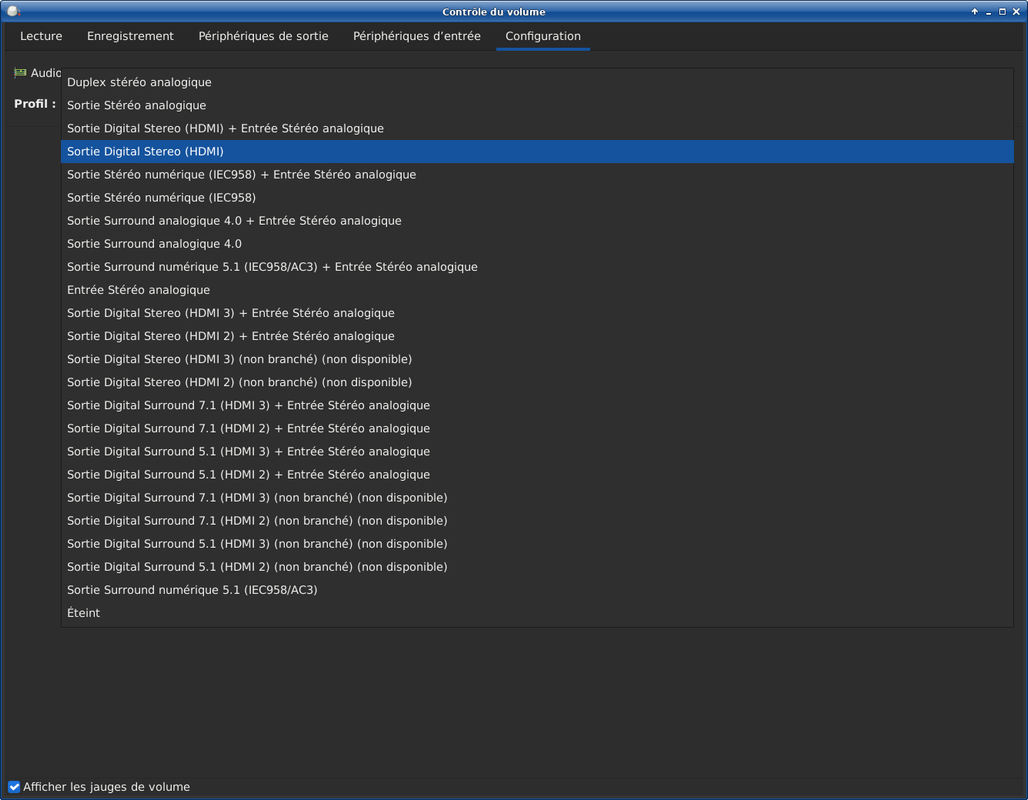
Task: Go to Périphériques de sortie tab
Action: (x=264, y=36)
